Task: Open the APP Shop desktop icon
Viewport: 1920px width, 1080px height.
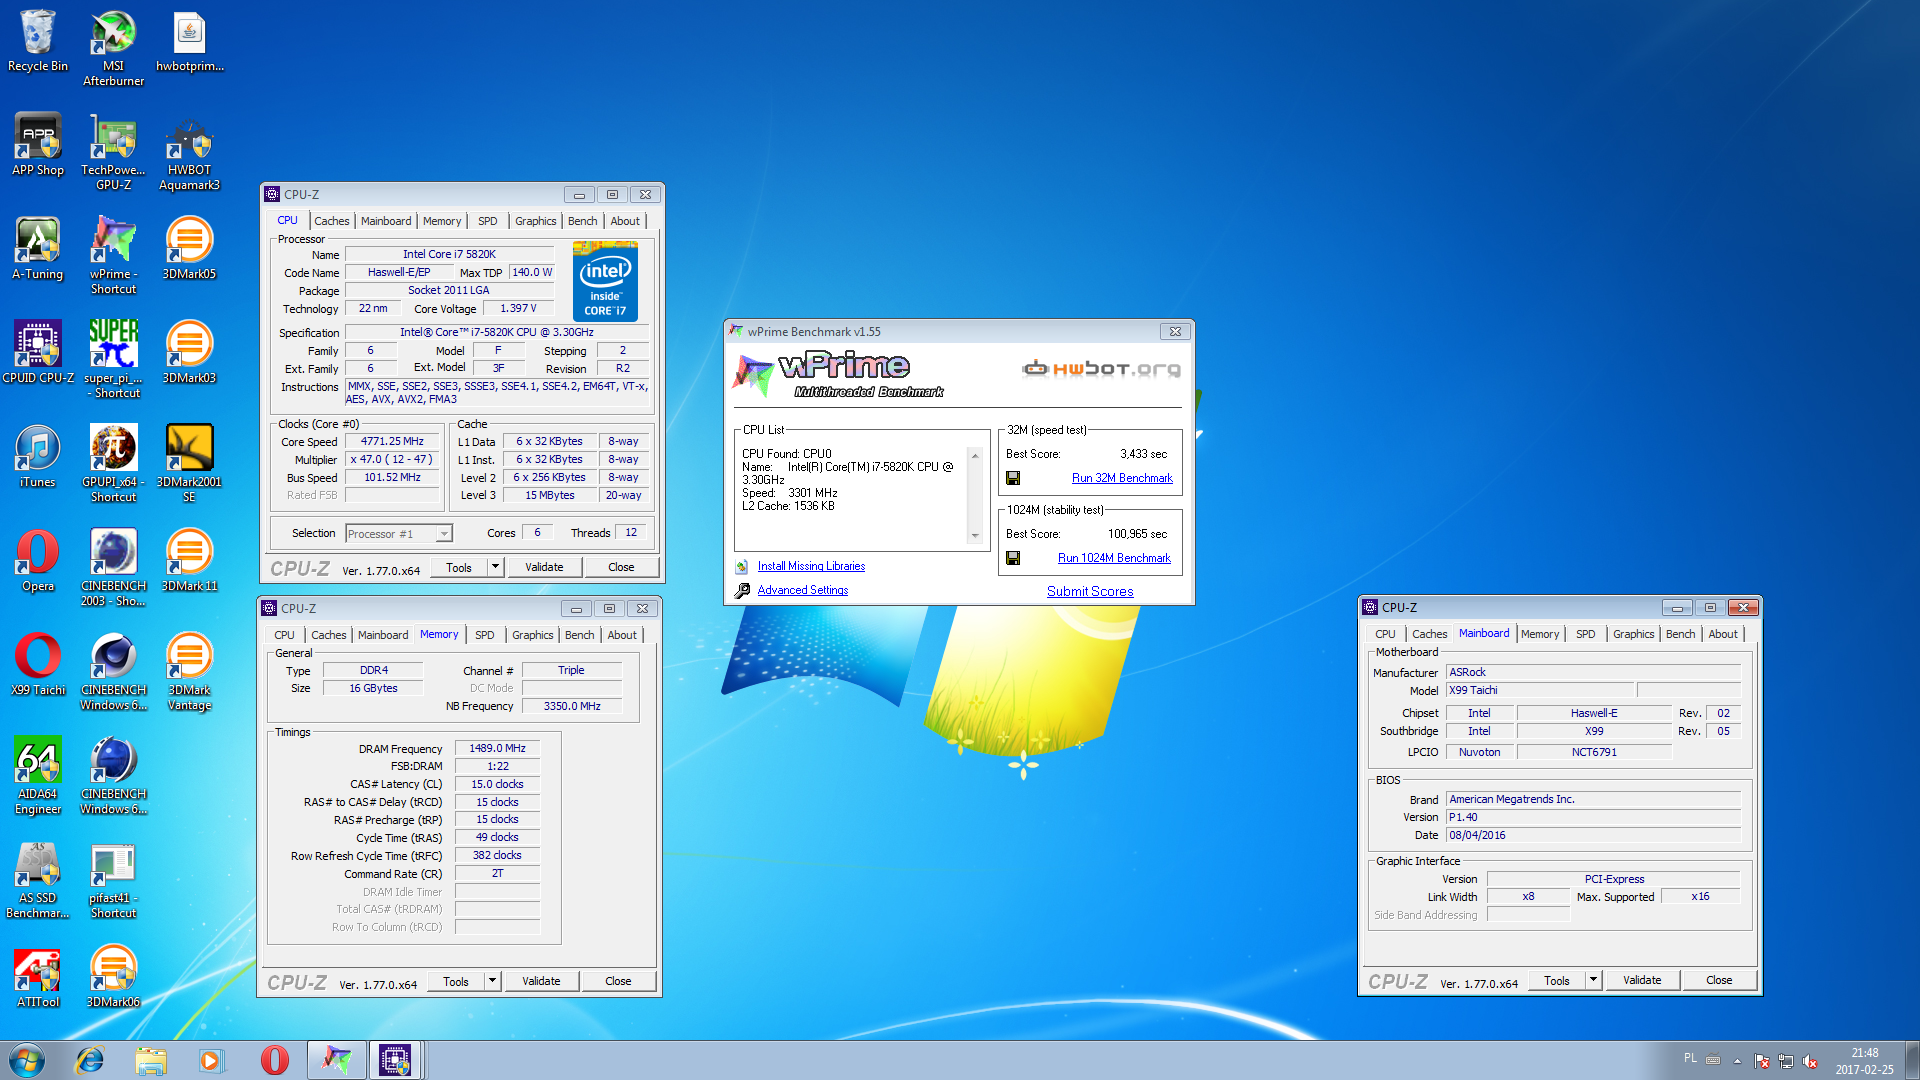Action: coord(38,145)
